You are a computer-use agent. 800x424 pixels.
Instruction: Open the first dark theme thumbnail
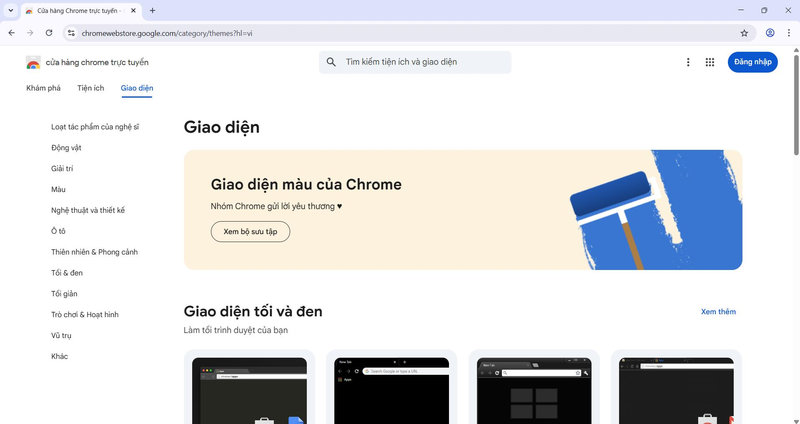pos(249,390)
